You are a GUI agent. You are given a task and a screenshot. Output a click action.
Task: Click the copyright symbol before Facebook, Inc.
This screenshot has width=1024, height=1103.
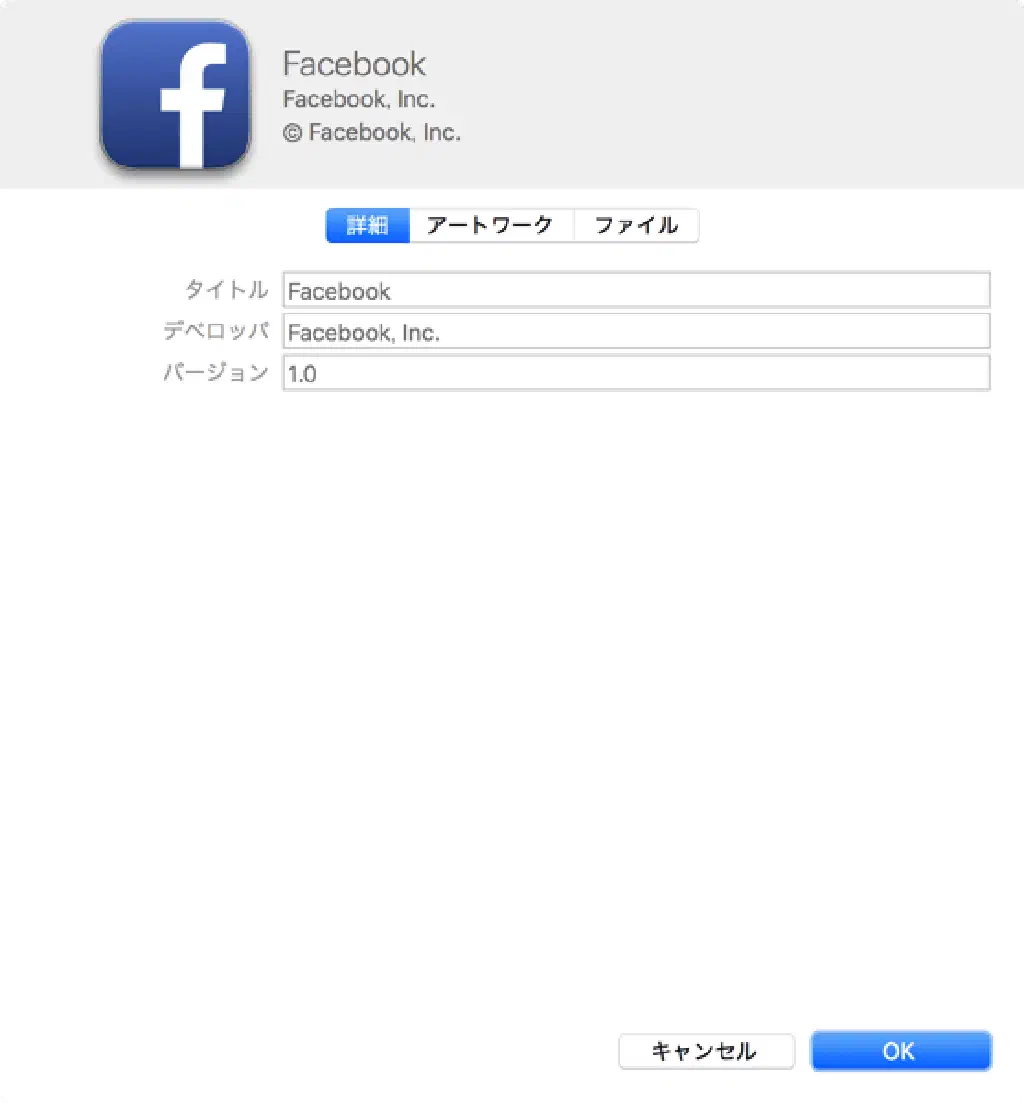tap(293, 132)
